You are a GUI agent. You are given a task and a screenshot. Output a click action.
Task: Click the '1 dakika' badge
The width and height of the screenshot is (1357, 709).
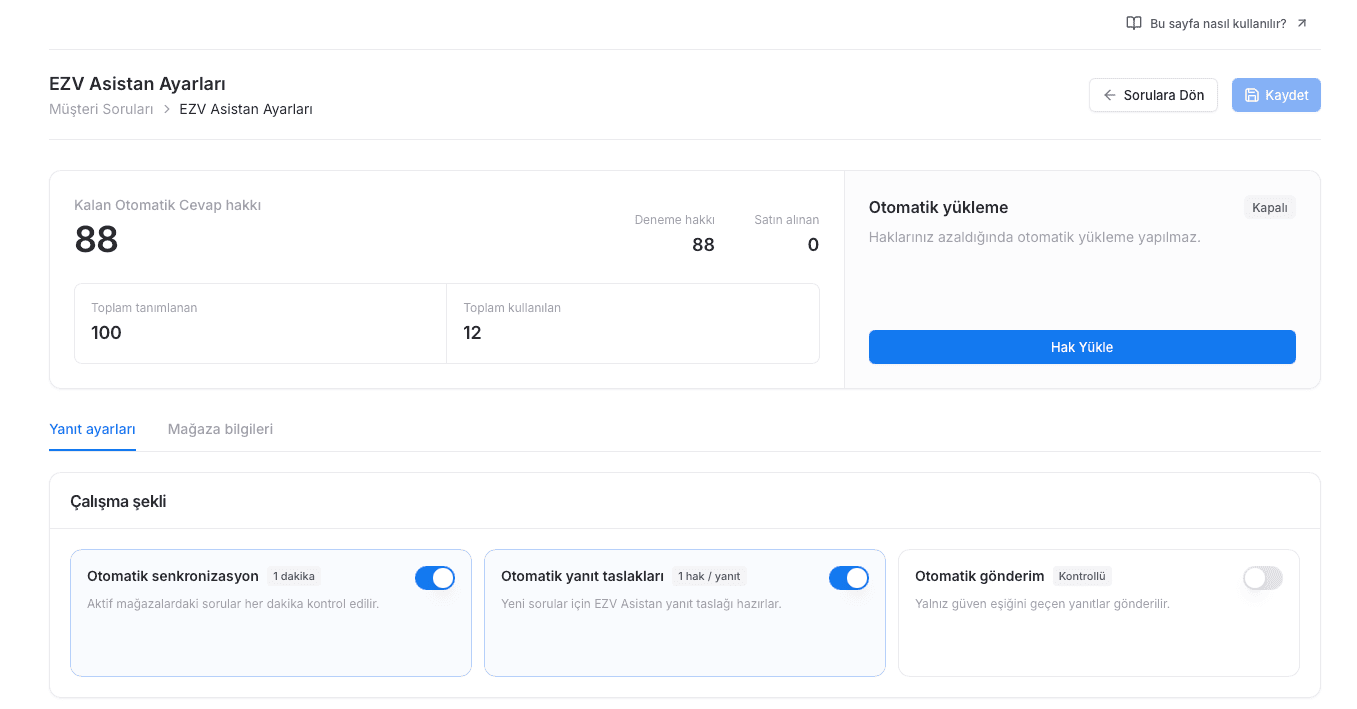pyautogui.click(x=294, y=576)
